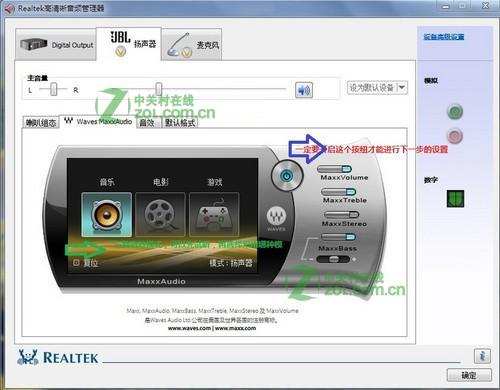The width and height of the screenshot is (500, 390).
Task: Click the 设为默认设备 button
Action: [x=372, y=88]
